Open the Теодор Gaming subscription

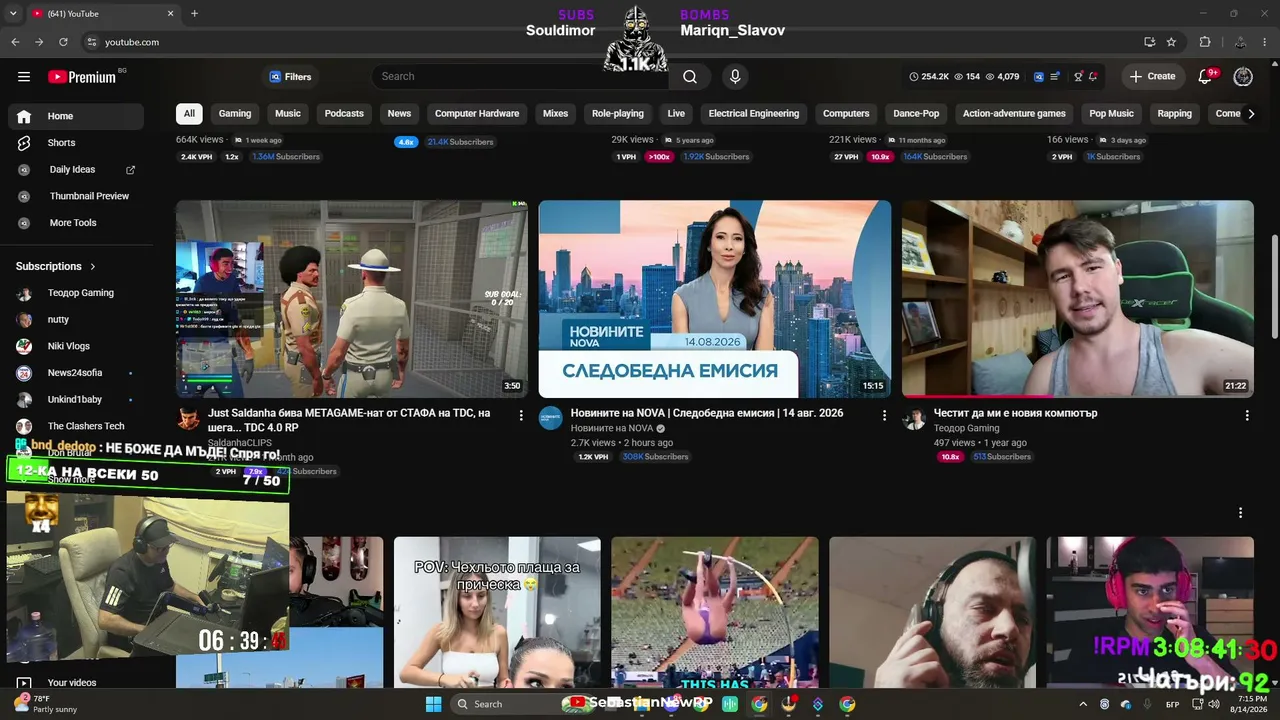[x=76, y=293]
